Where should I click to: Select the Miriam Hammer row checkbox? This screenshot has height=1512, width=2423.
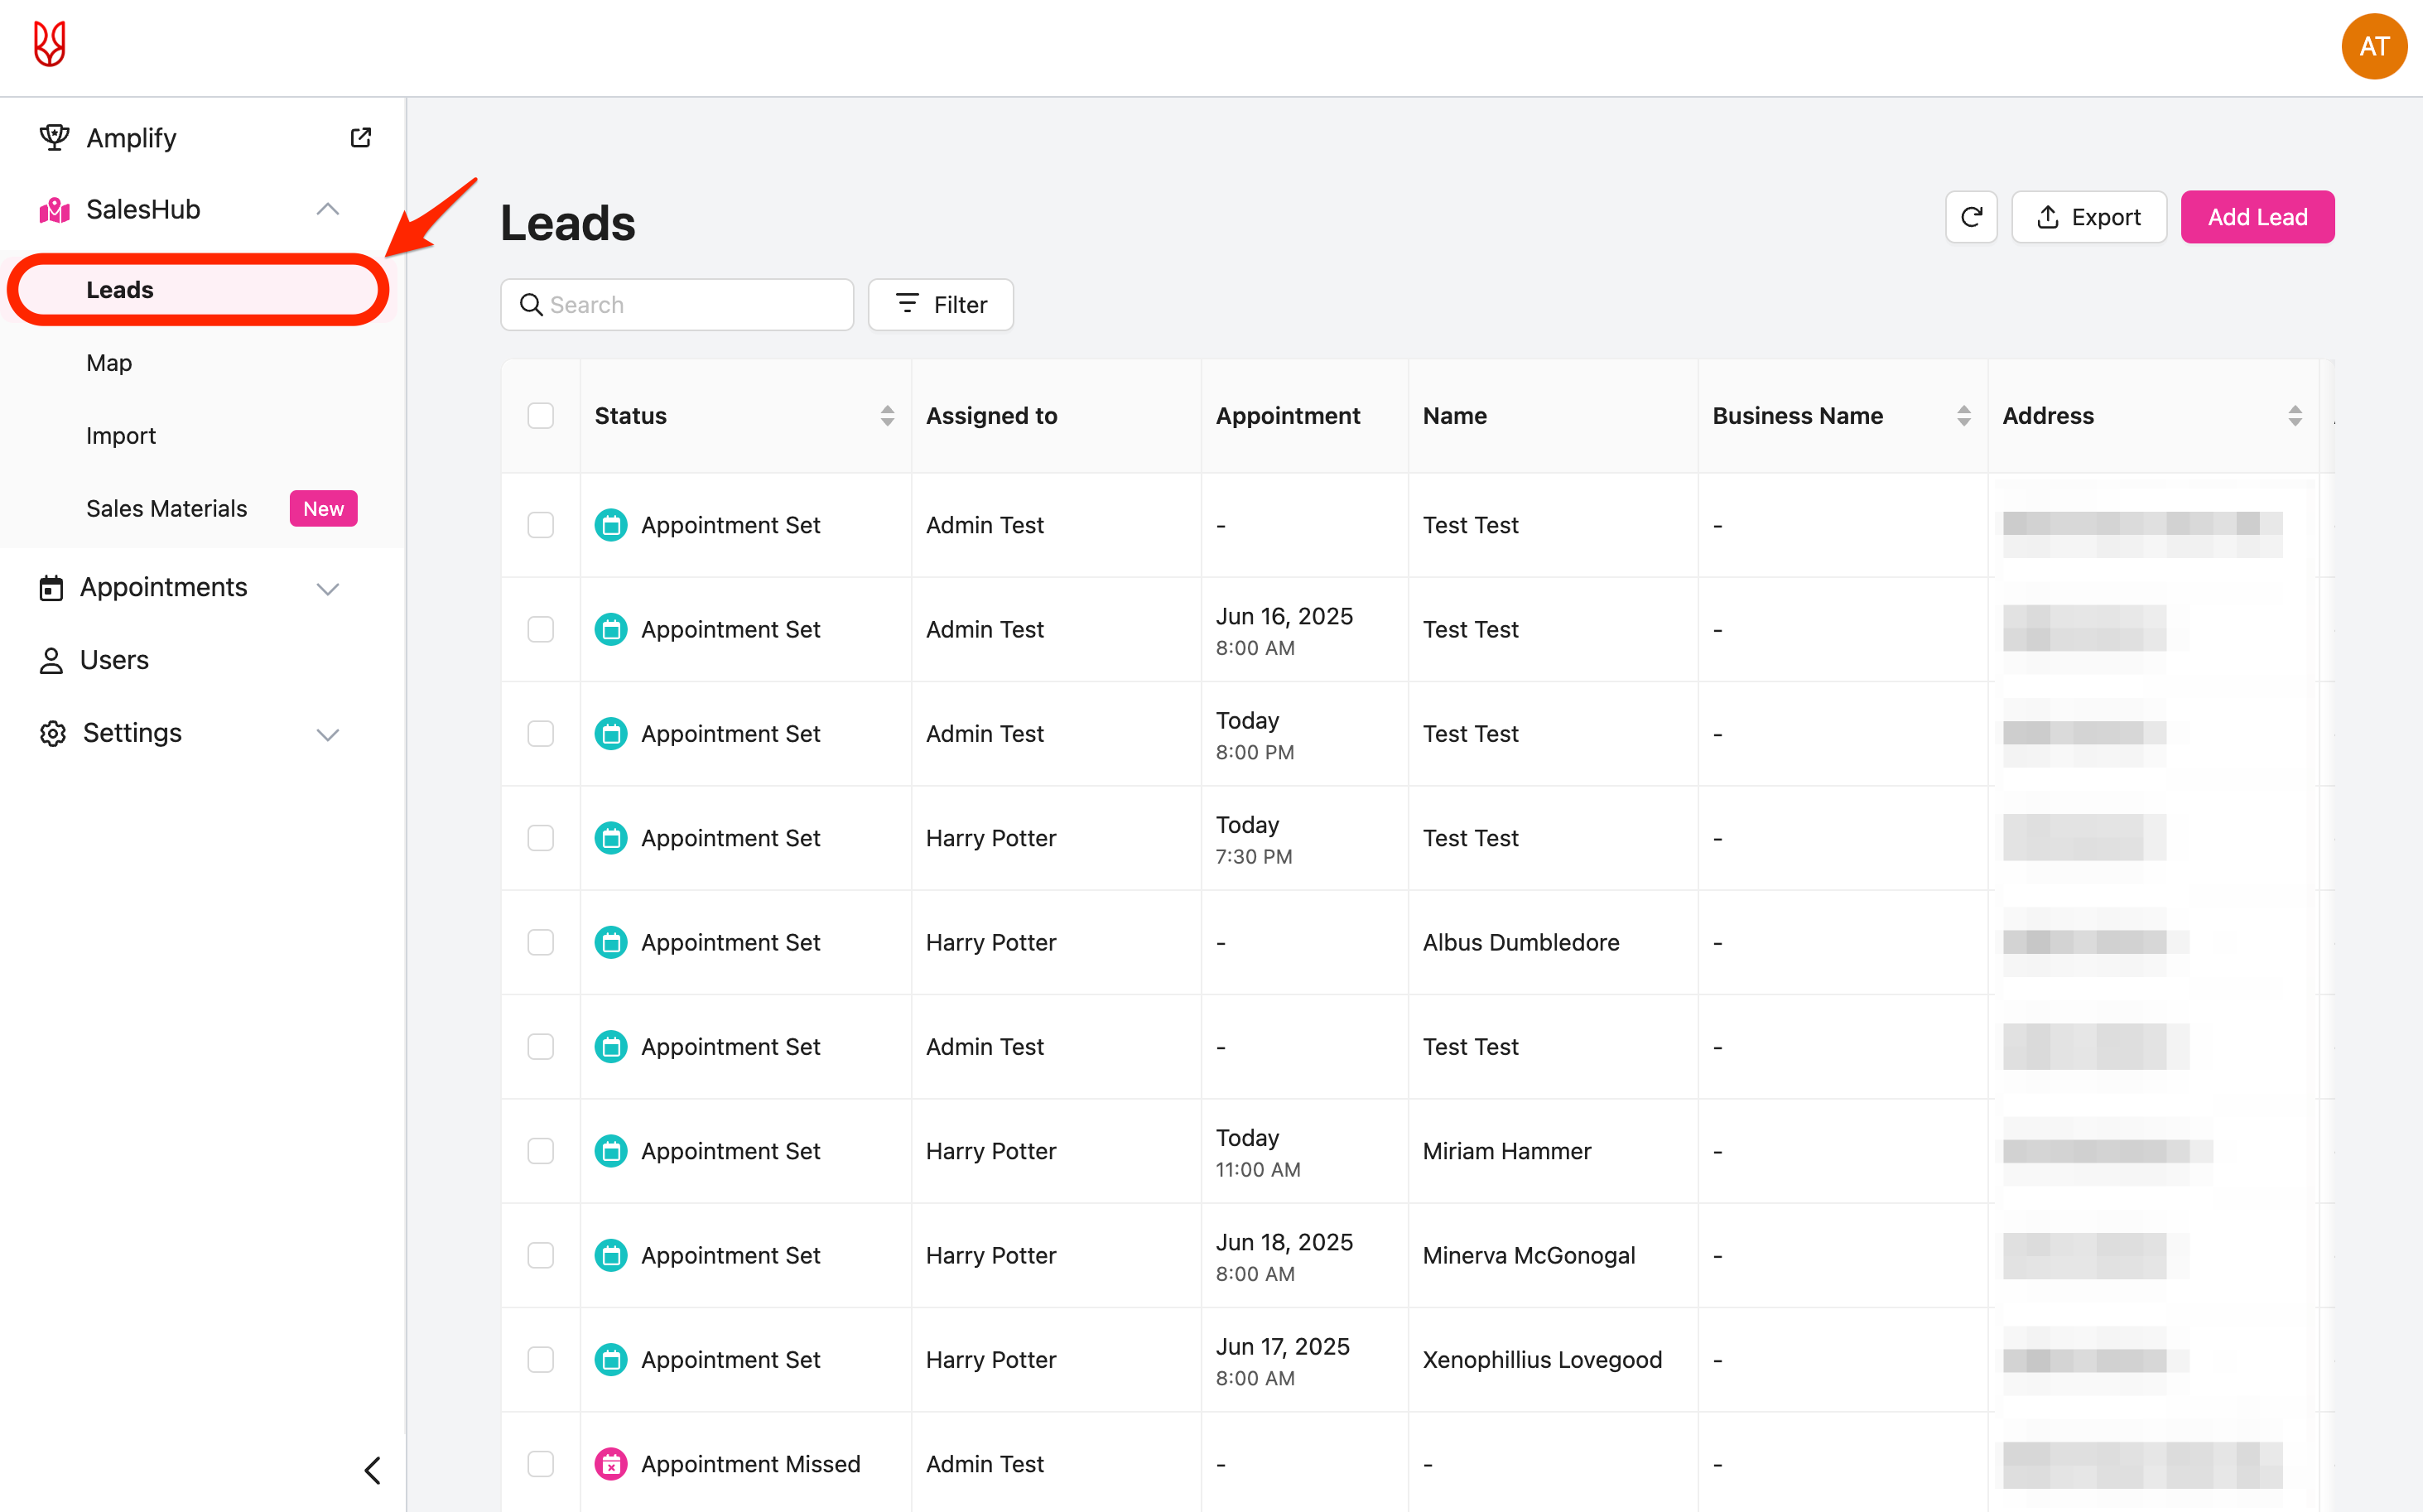click(541, 1151)
